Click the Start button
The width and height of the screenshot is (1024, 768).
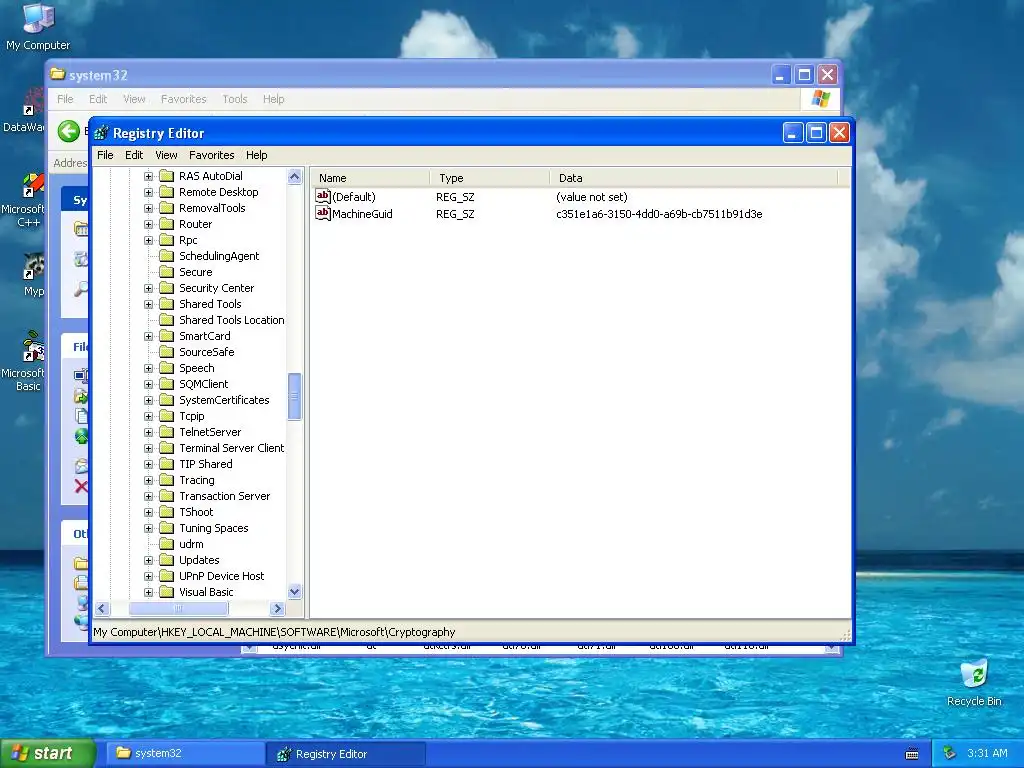tap(47, 753)
